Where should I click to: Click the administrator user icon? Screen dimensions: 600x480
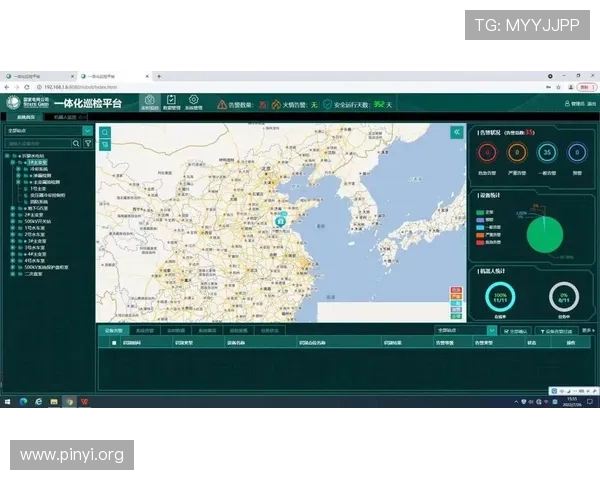[567, 104]
